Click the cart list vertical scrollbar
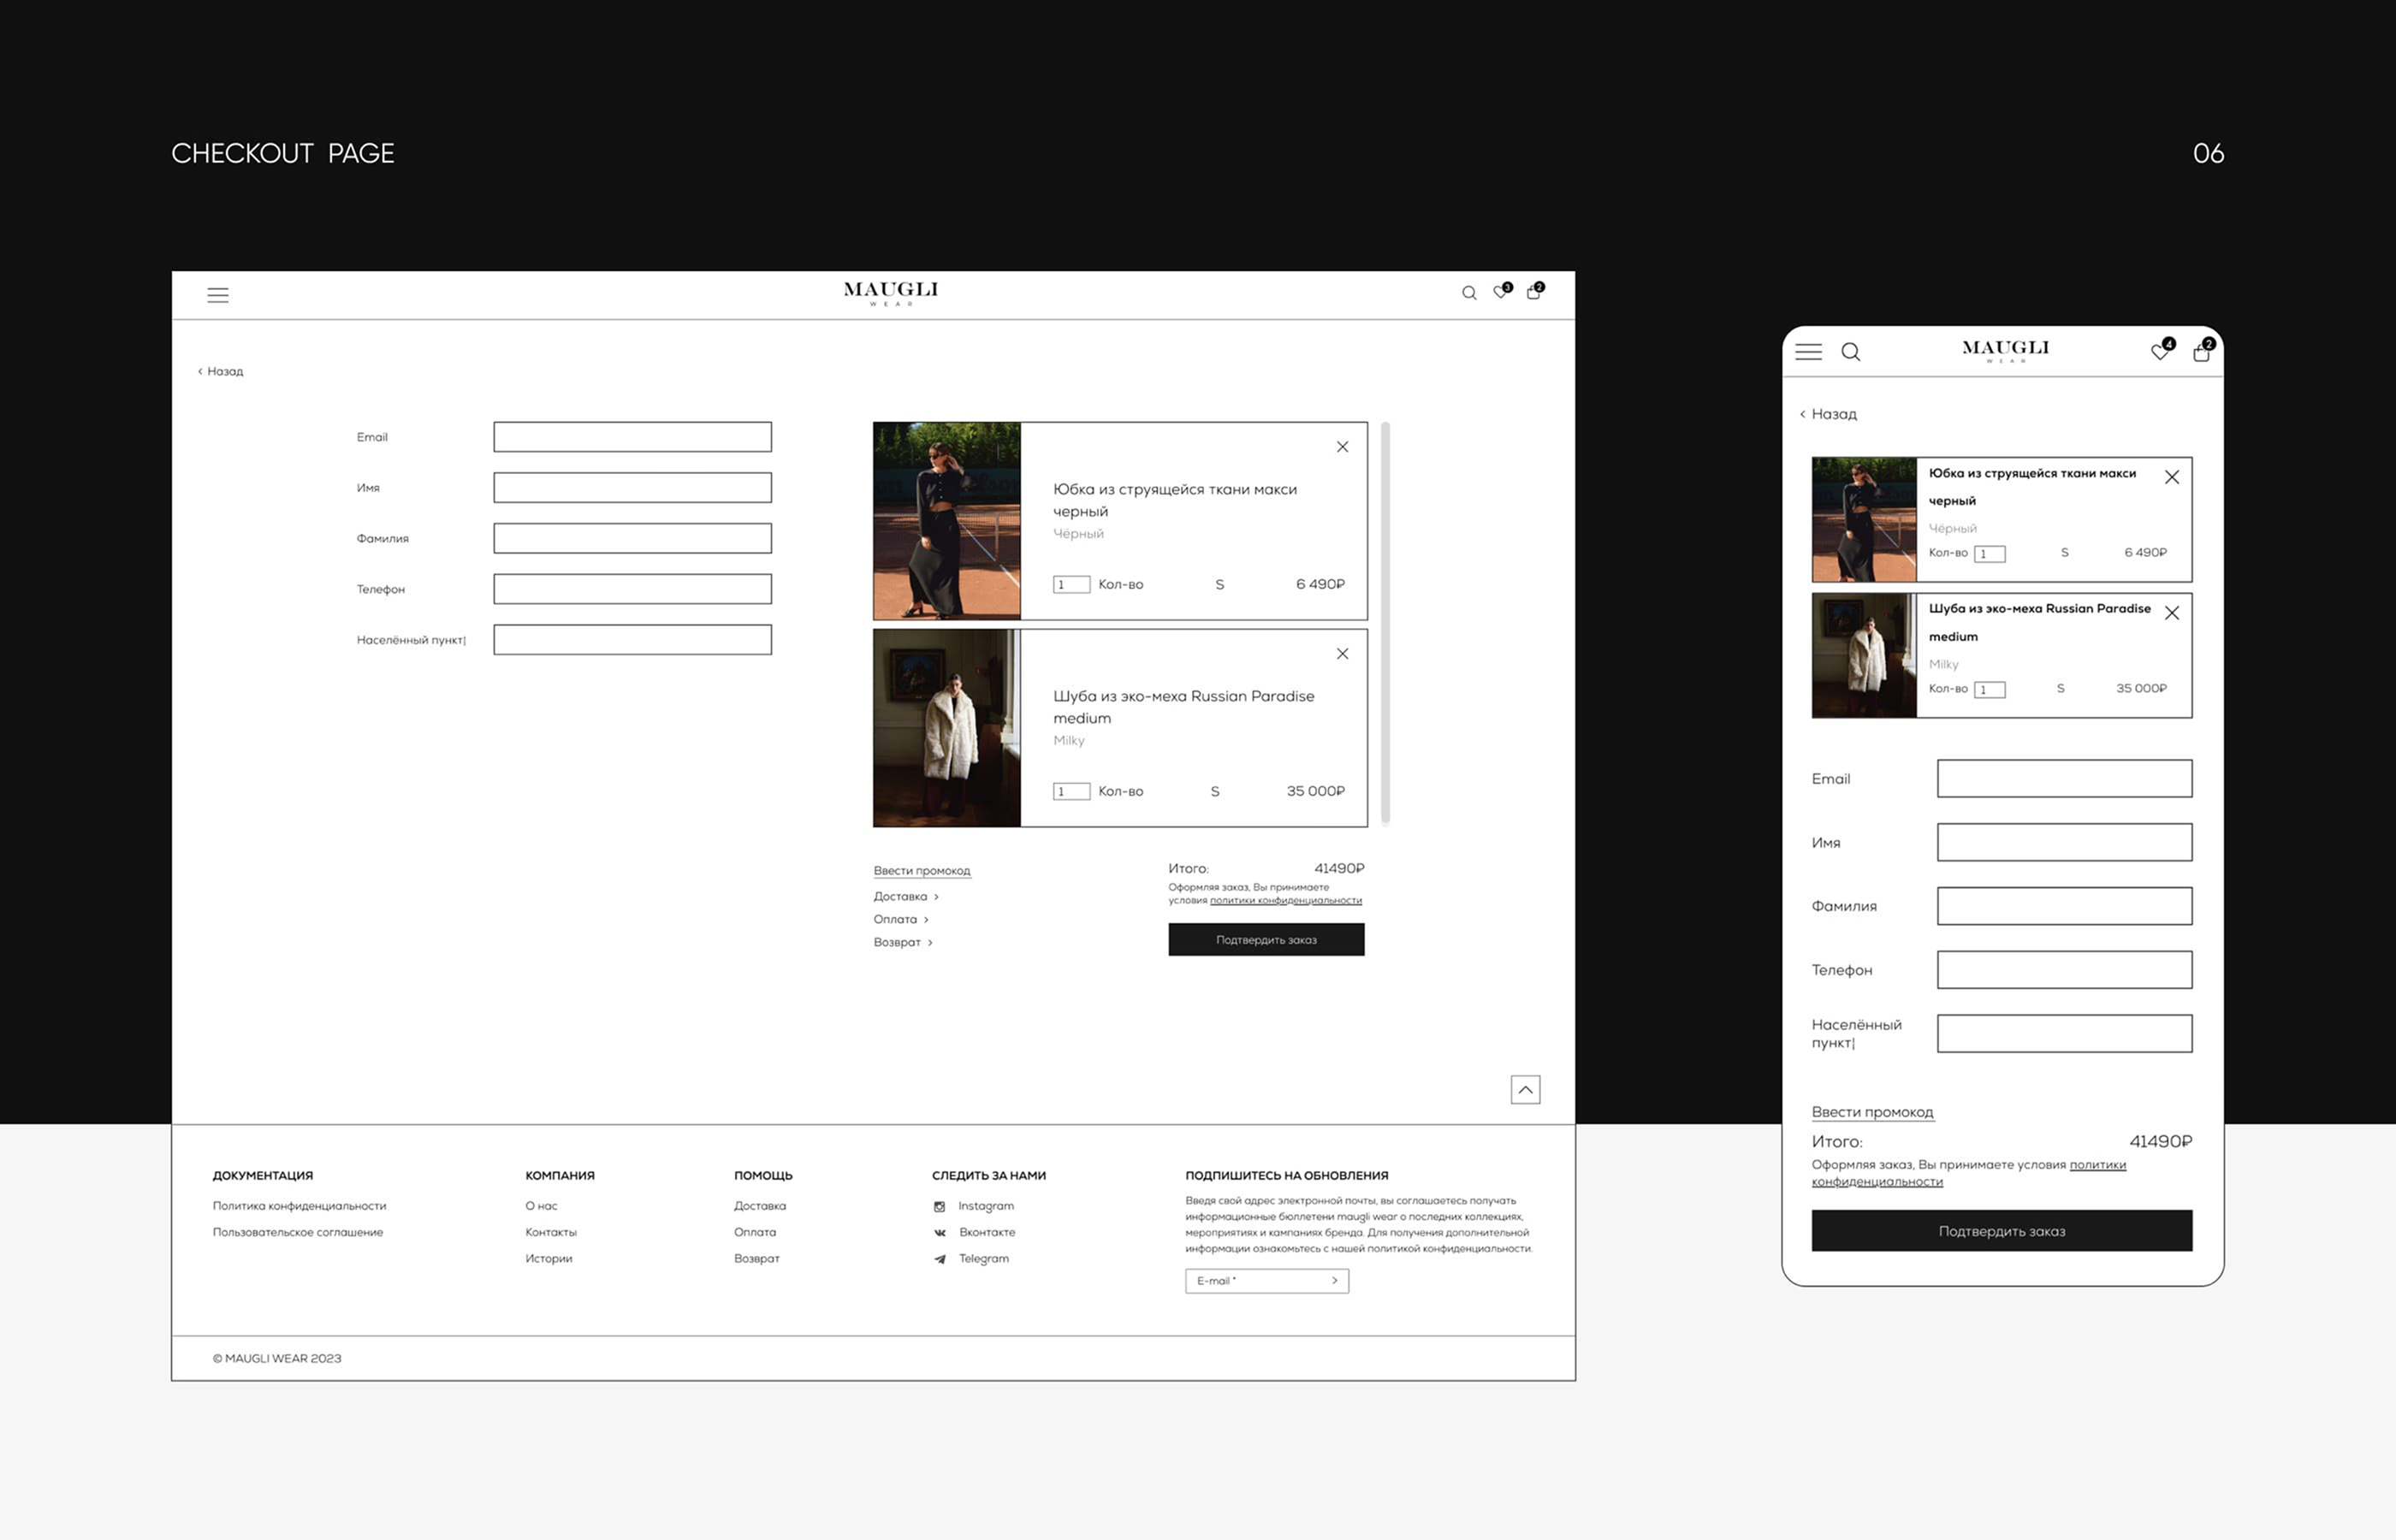The height and width of the screenshot is (1540, 2396). tap(1385, 623)
